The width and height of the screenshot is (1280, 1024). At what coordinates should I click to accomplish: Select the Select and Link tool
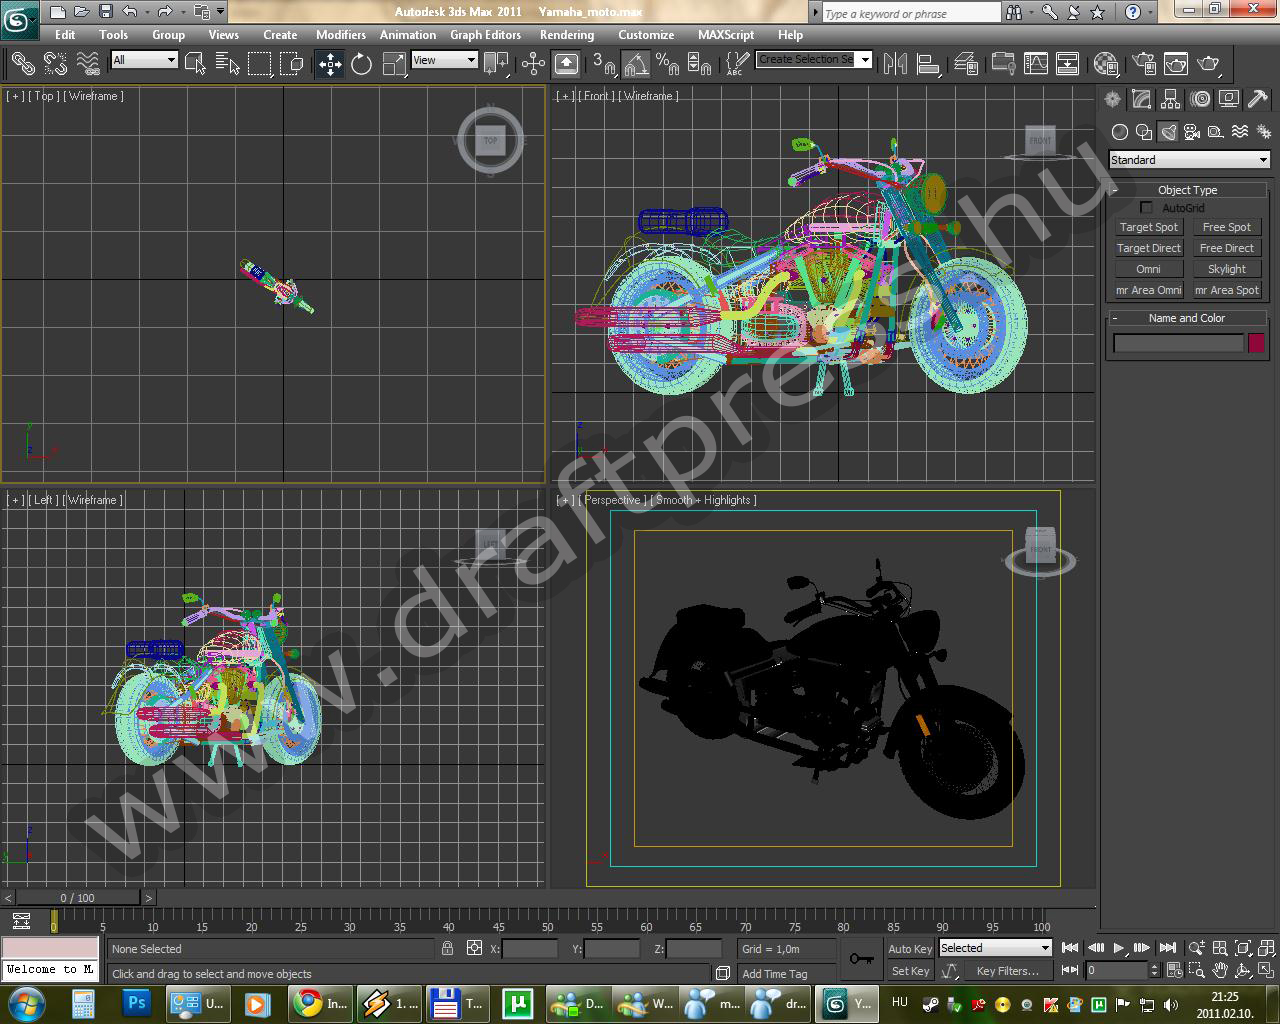coord(22,64)
